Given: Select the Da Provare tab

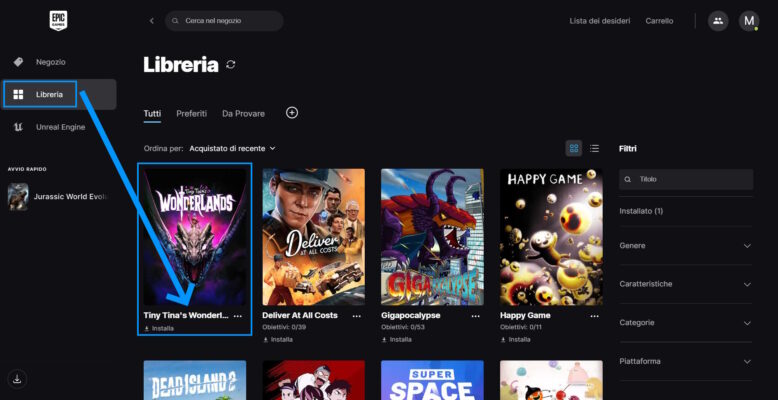Looking at the screenshot, I should [x=243, y=114].
